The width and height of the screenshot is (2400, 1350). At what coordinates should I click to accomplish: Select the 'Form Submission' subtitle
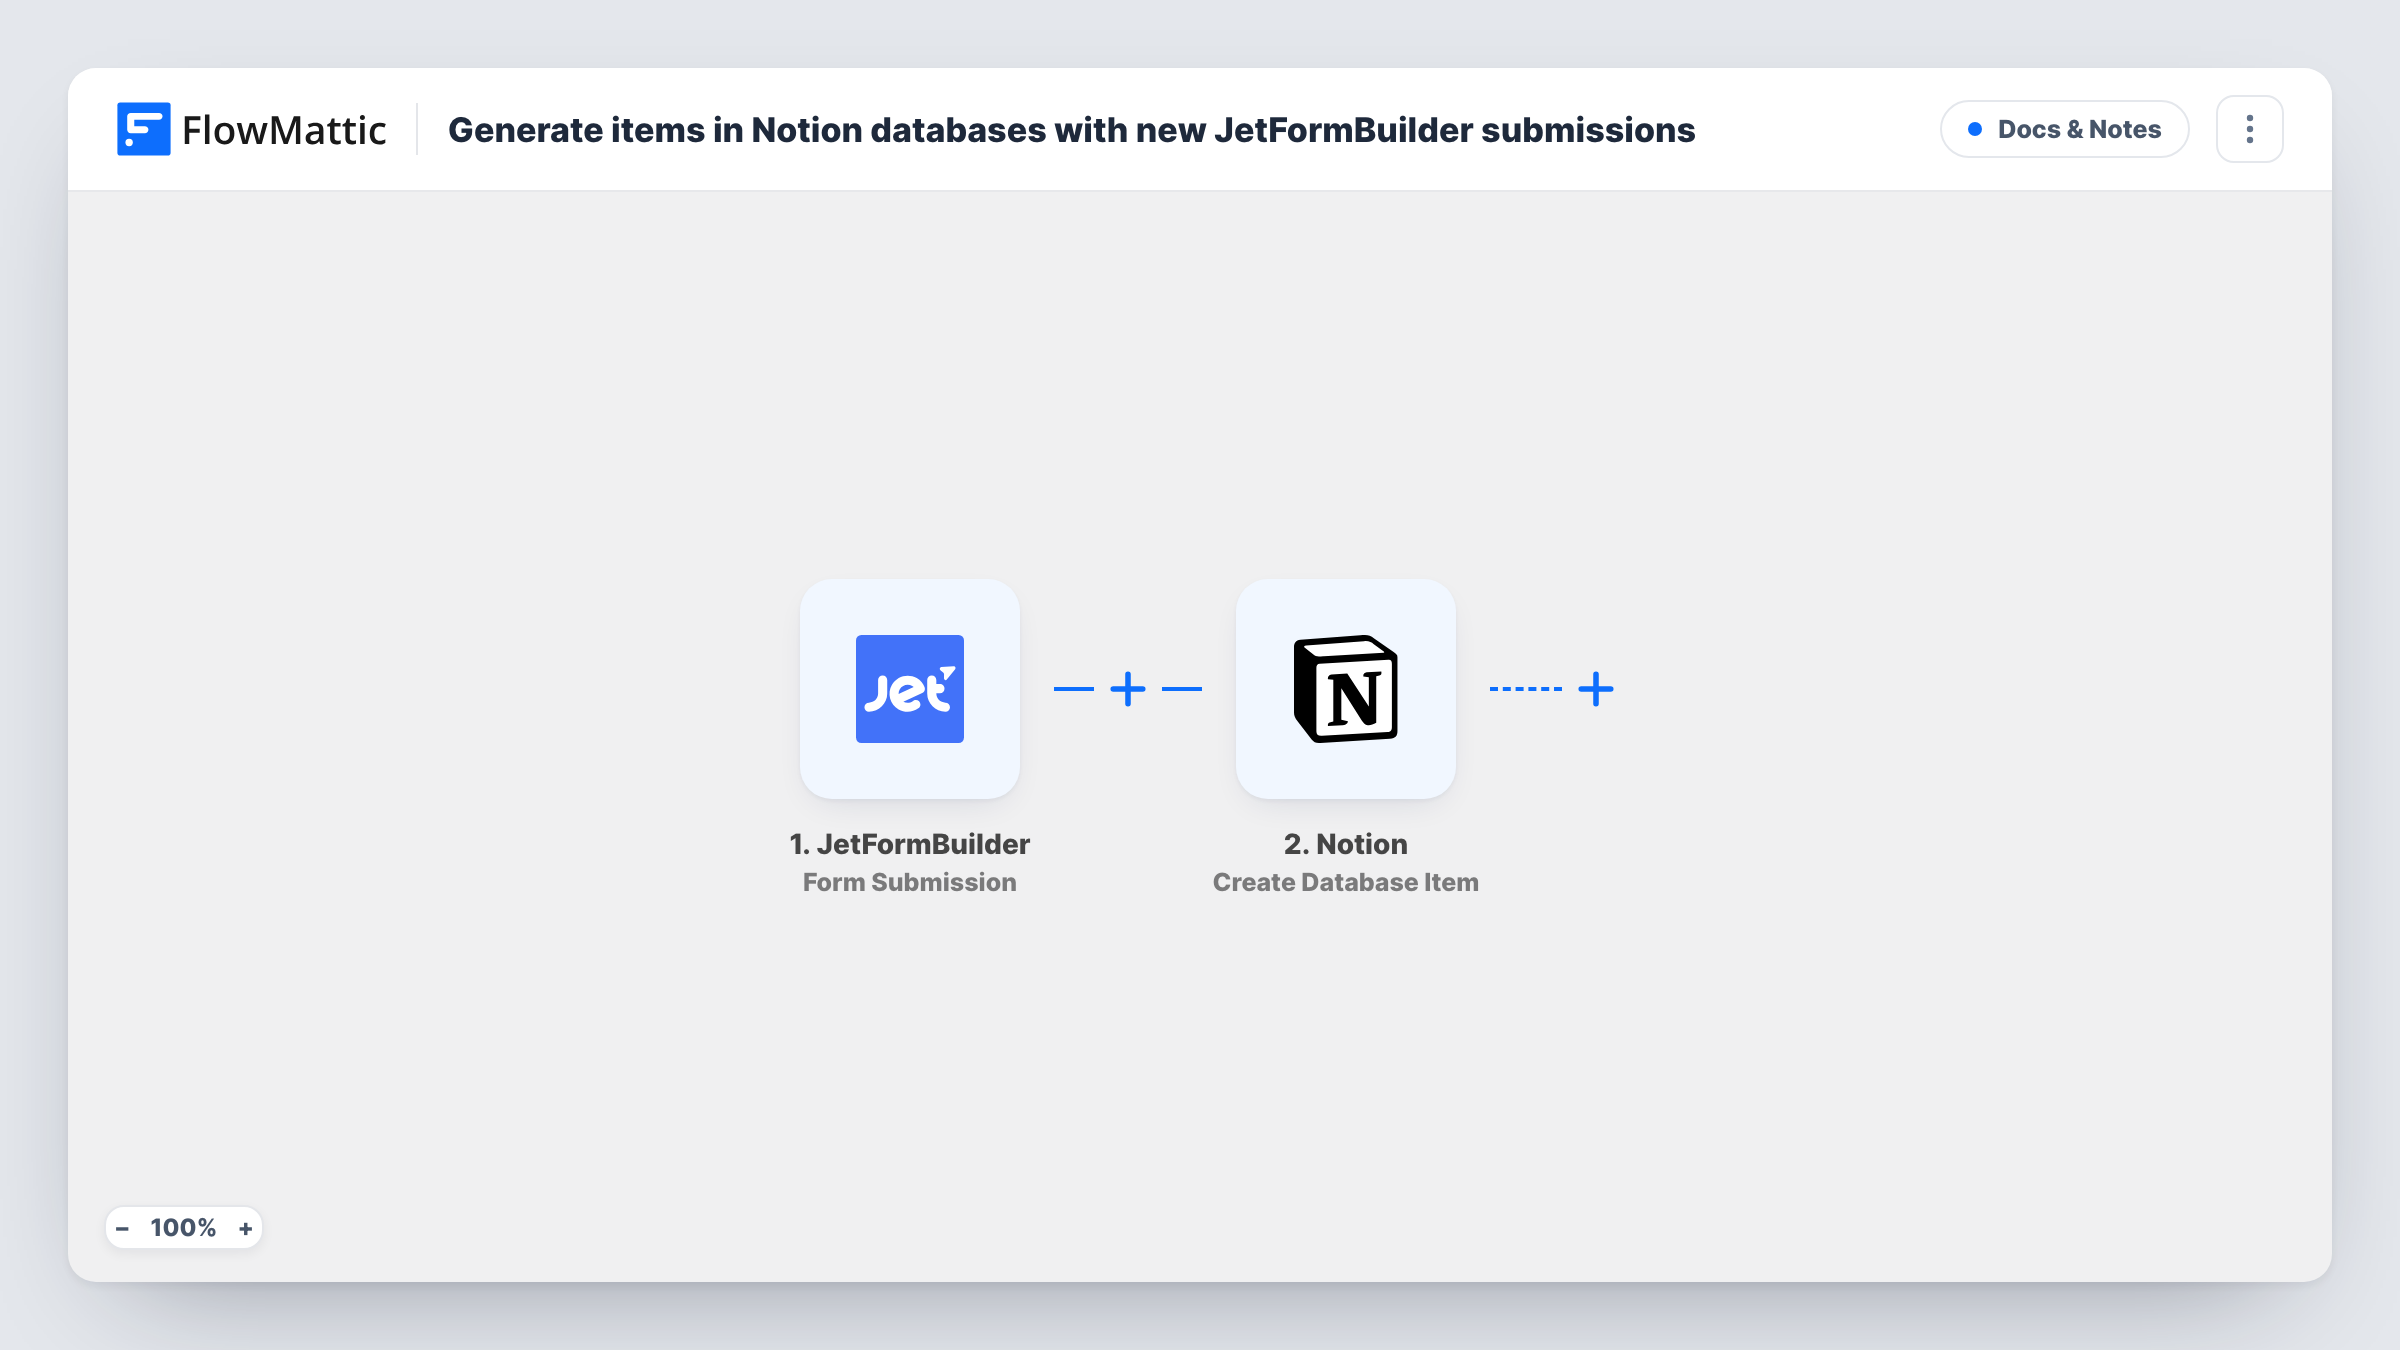[909, 882]
